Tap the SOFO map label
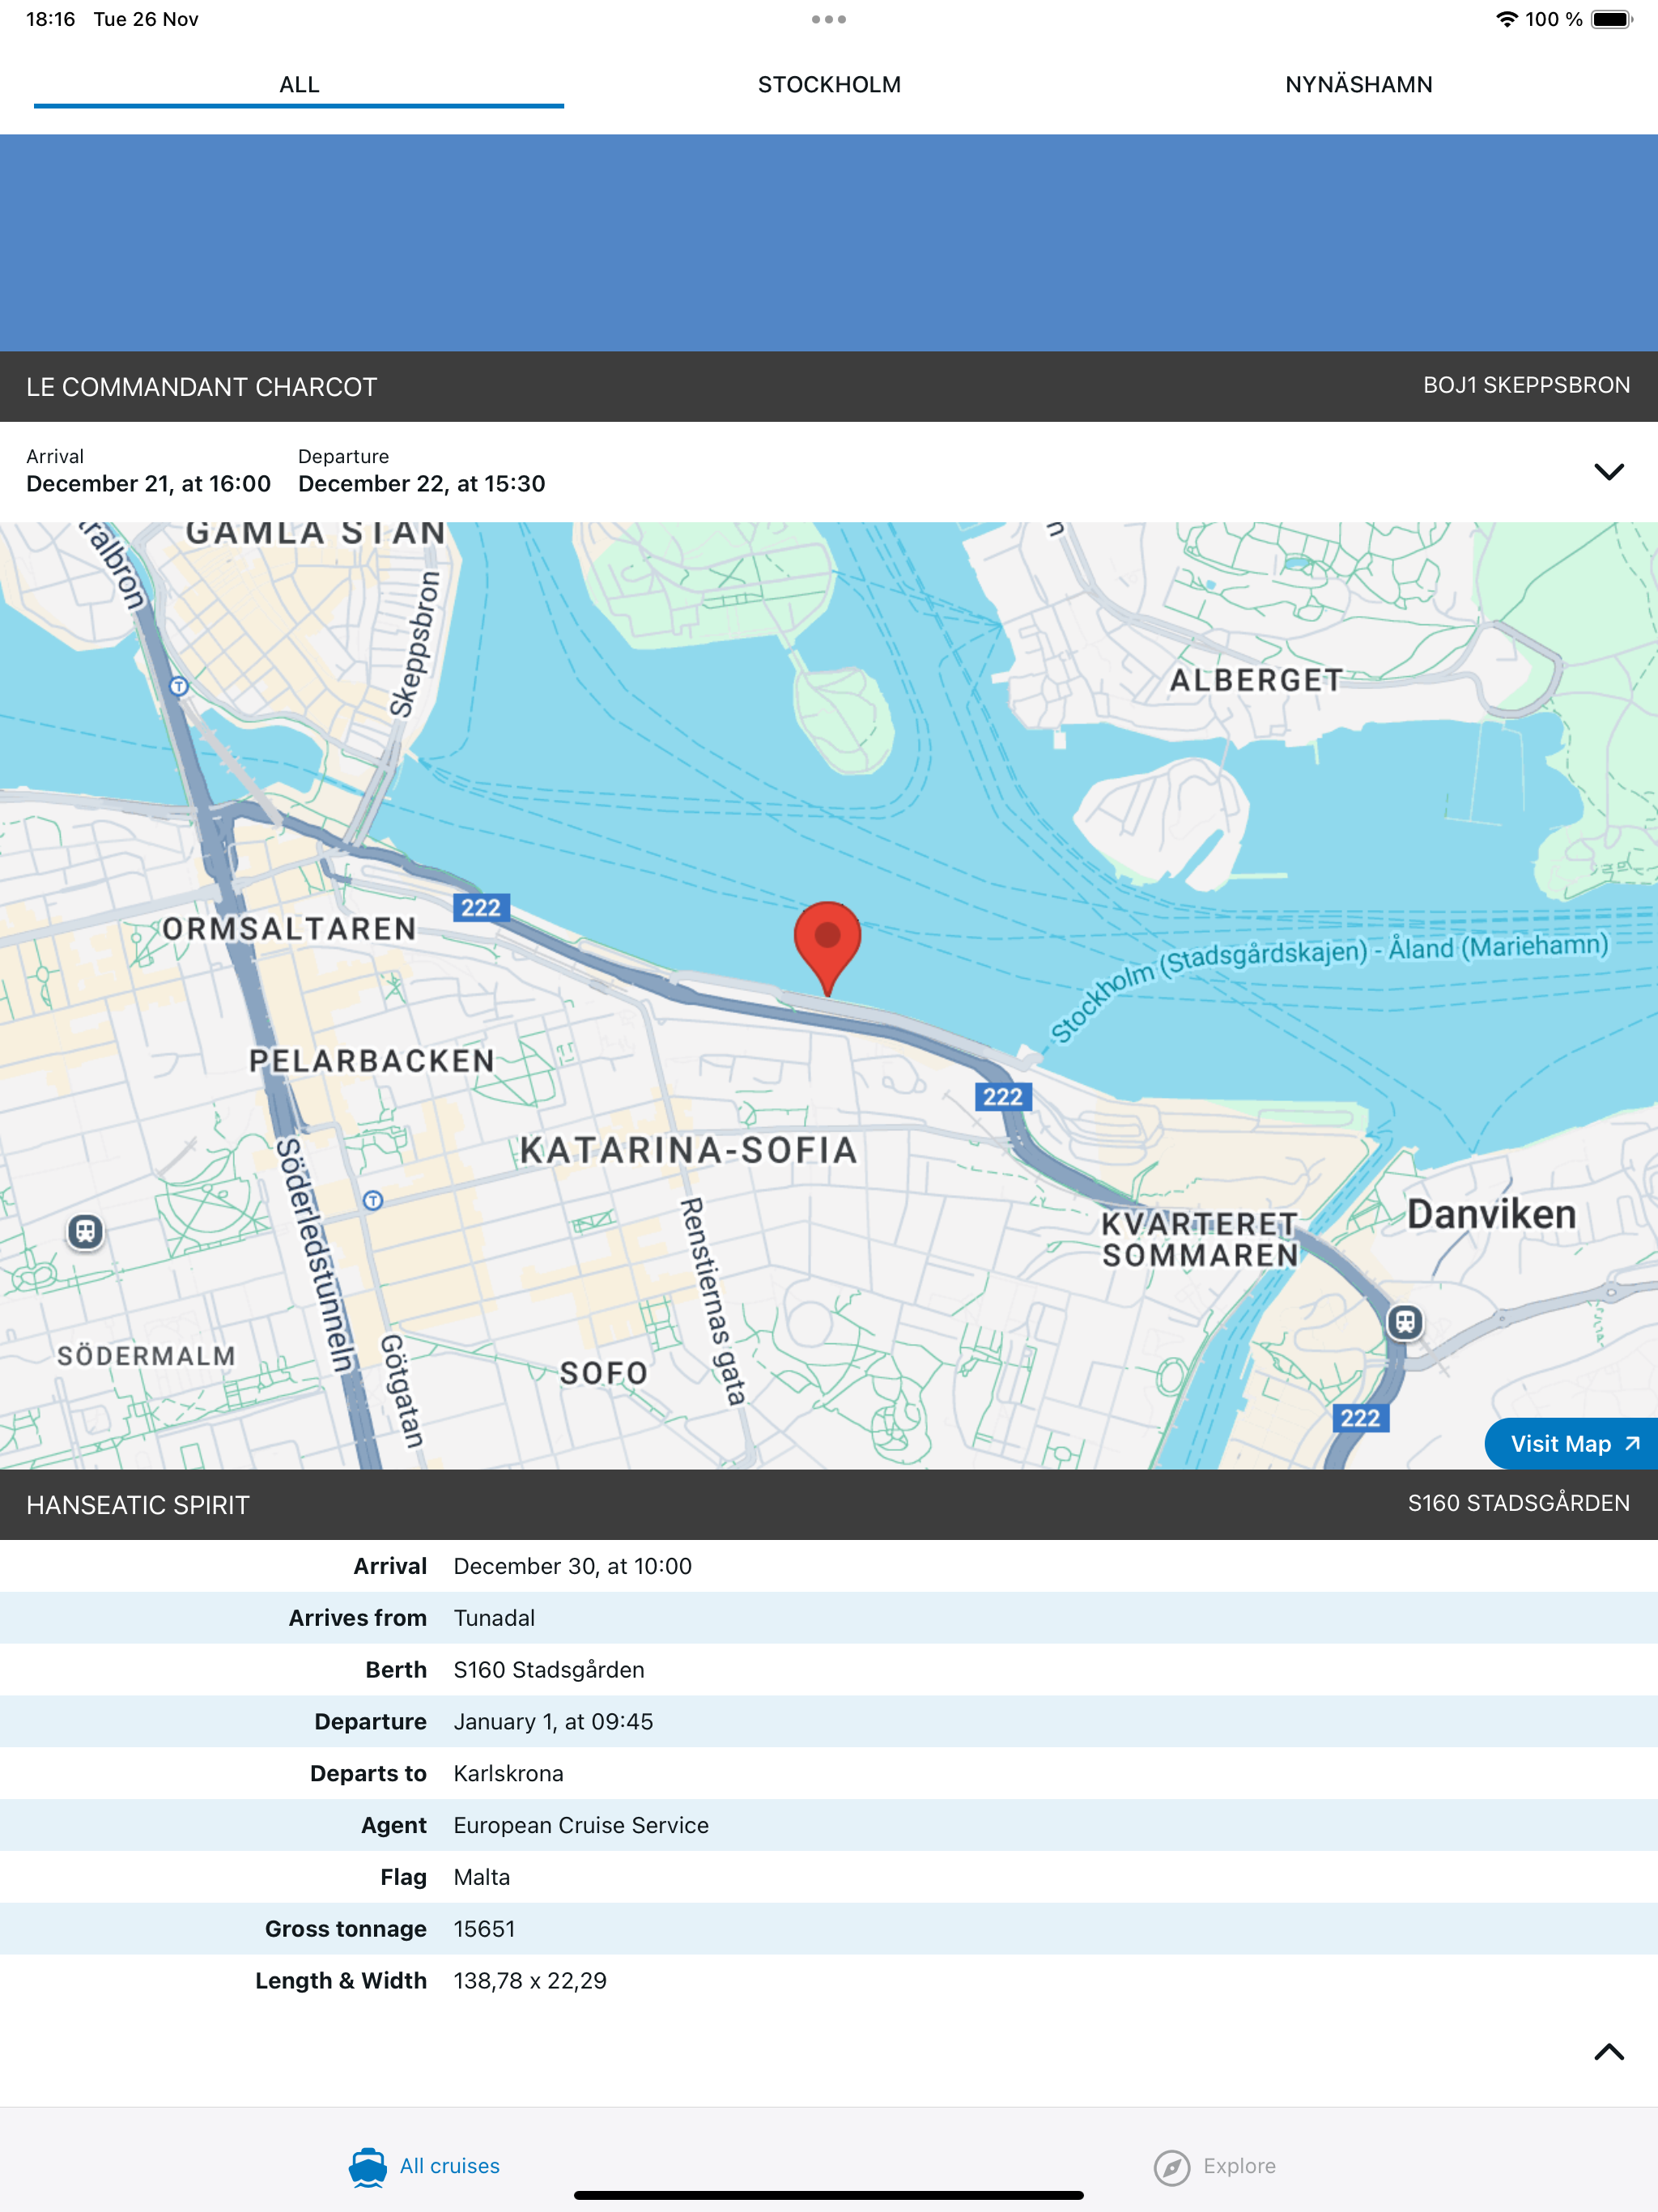This screenshot has height=2212, width=1658. point(604,1373)
